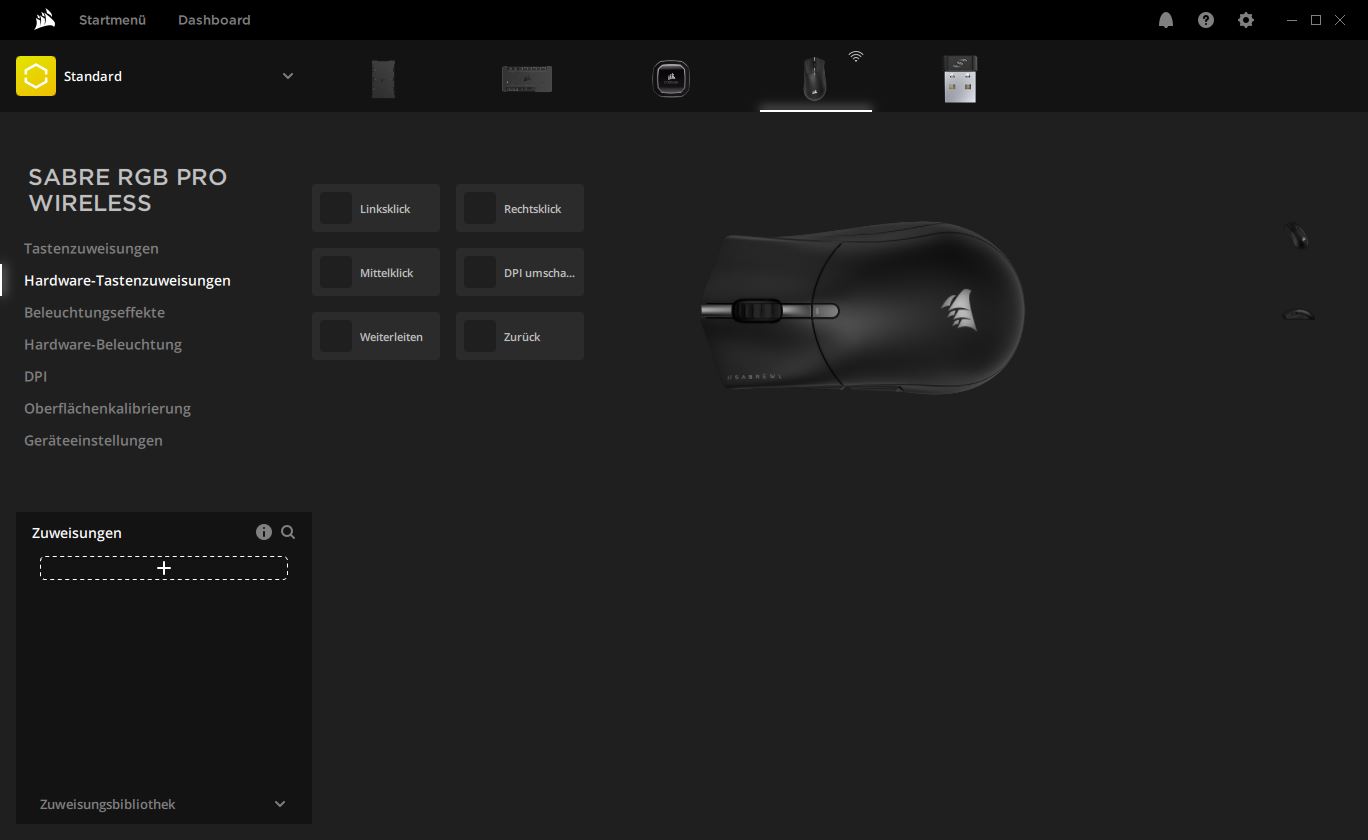The image size is (1368, 840).
Task: Open the profile dropdown chevron
Action: pyautogui.click(x=288, y=76)
